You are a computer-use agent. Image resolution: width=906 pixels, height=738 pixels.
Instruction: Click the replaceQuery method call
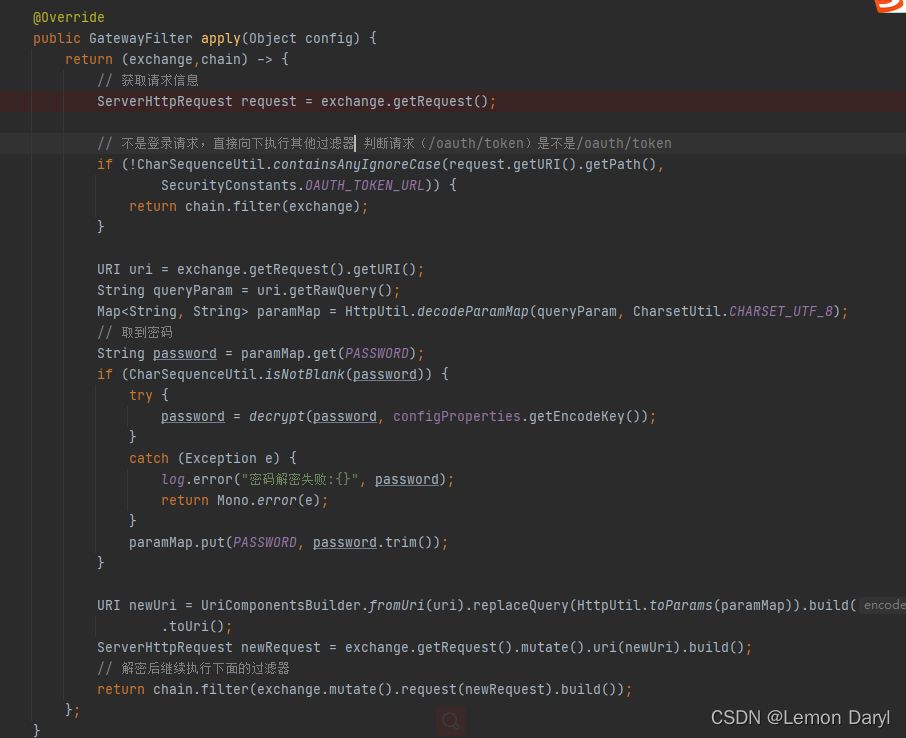pyautogui.click(x=521, y=605)
